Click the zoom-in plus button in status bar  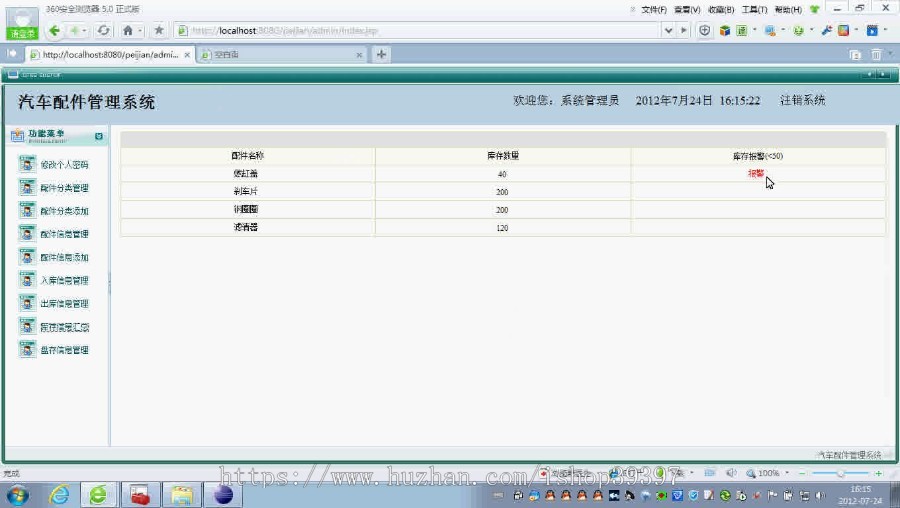[x=878, y=473]
